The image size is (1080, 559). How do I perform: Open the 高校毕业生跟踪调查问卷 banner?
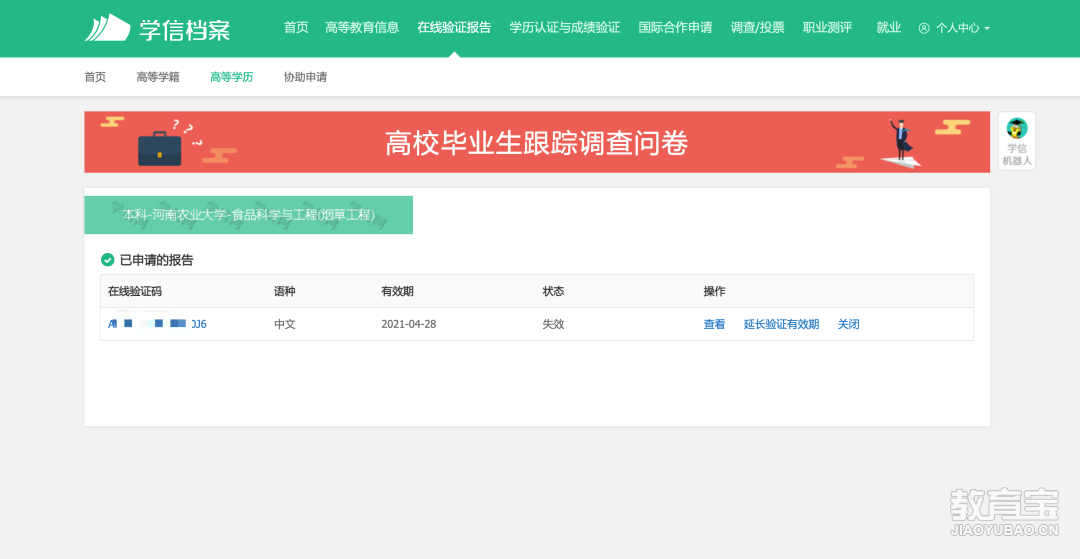[x=537, y=142]
